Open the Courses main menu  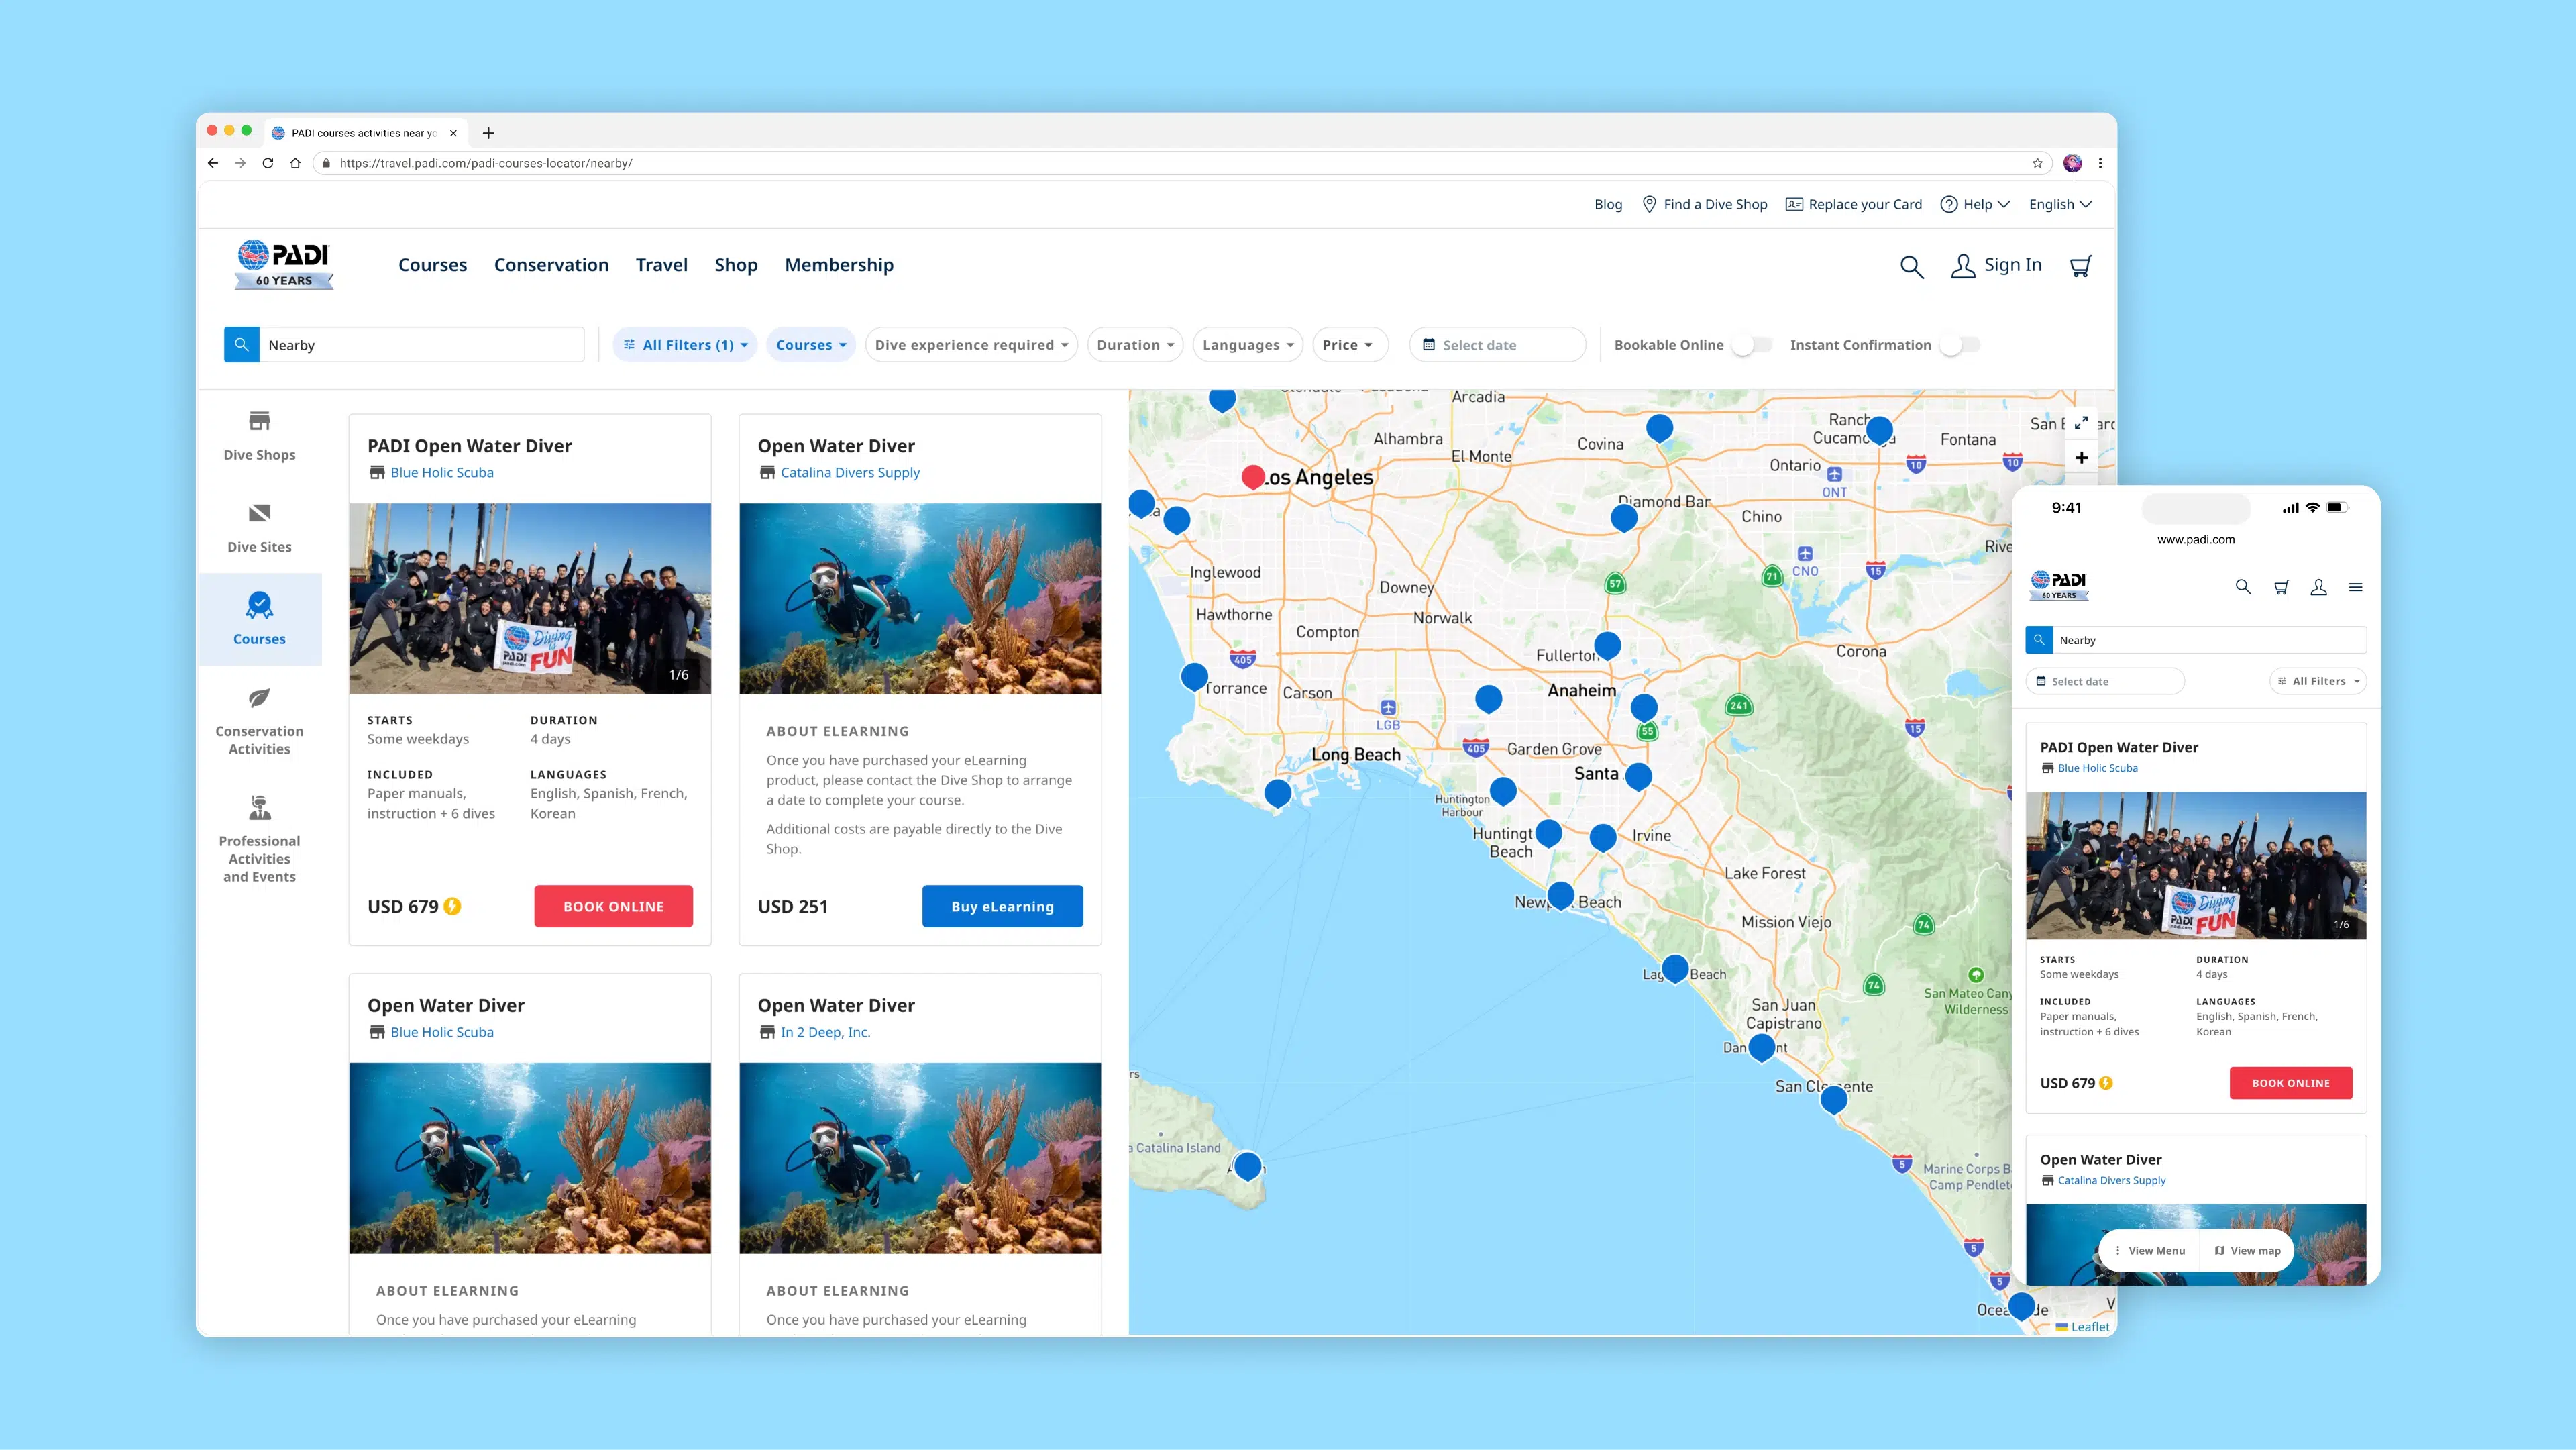coord(432,265)
